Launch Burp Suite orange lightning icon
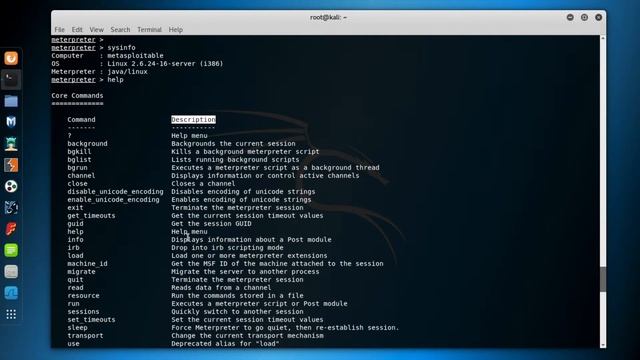Image resolution: width=640 pixels, height=360 pixels. click(11, 165)
